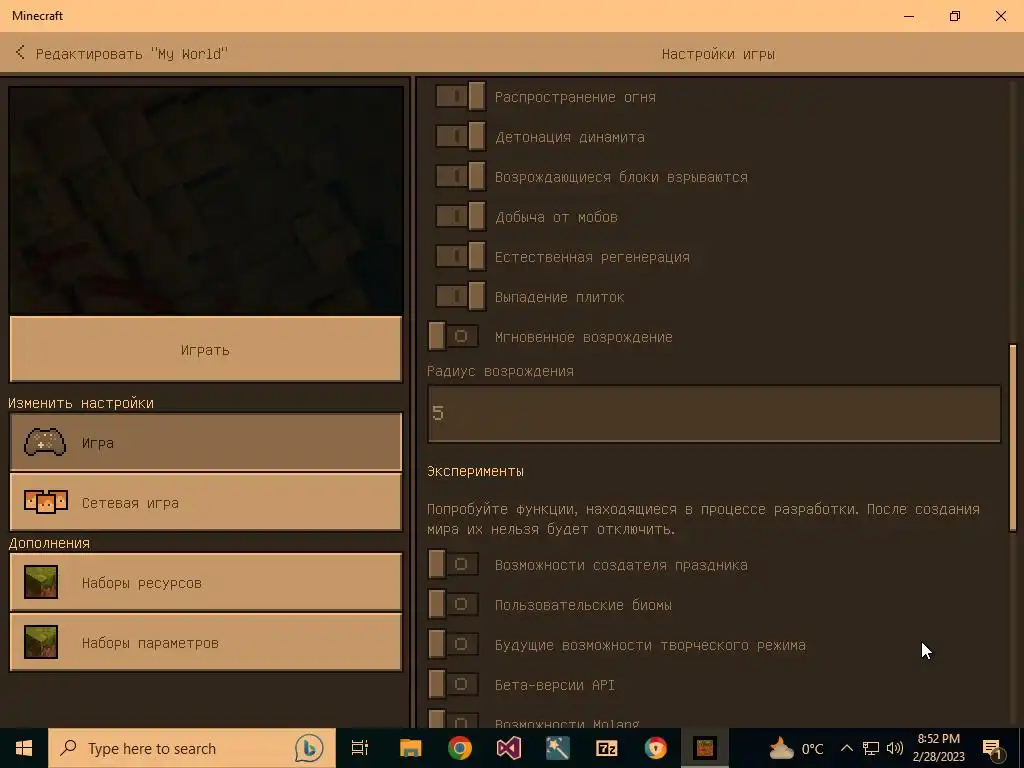The width and height of the screenshot is (1024, 768).
Task: Click the Изменить настройки label
Action: click(x=81, y=403)
